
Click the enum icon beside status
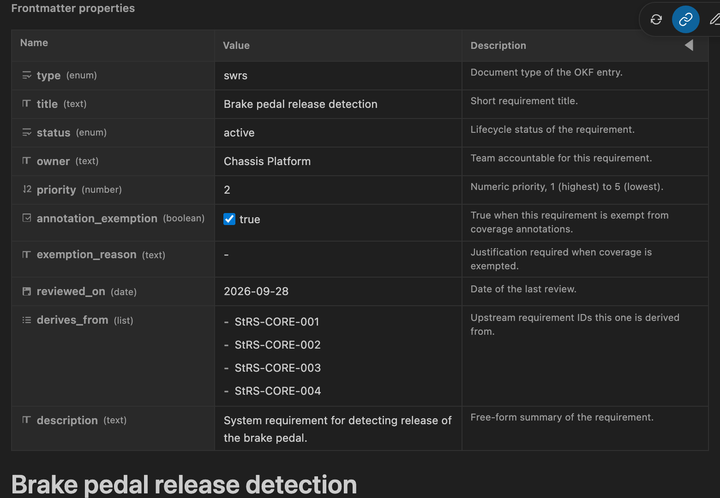tap(27, 132)
